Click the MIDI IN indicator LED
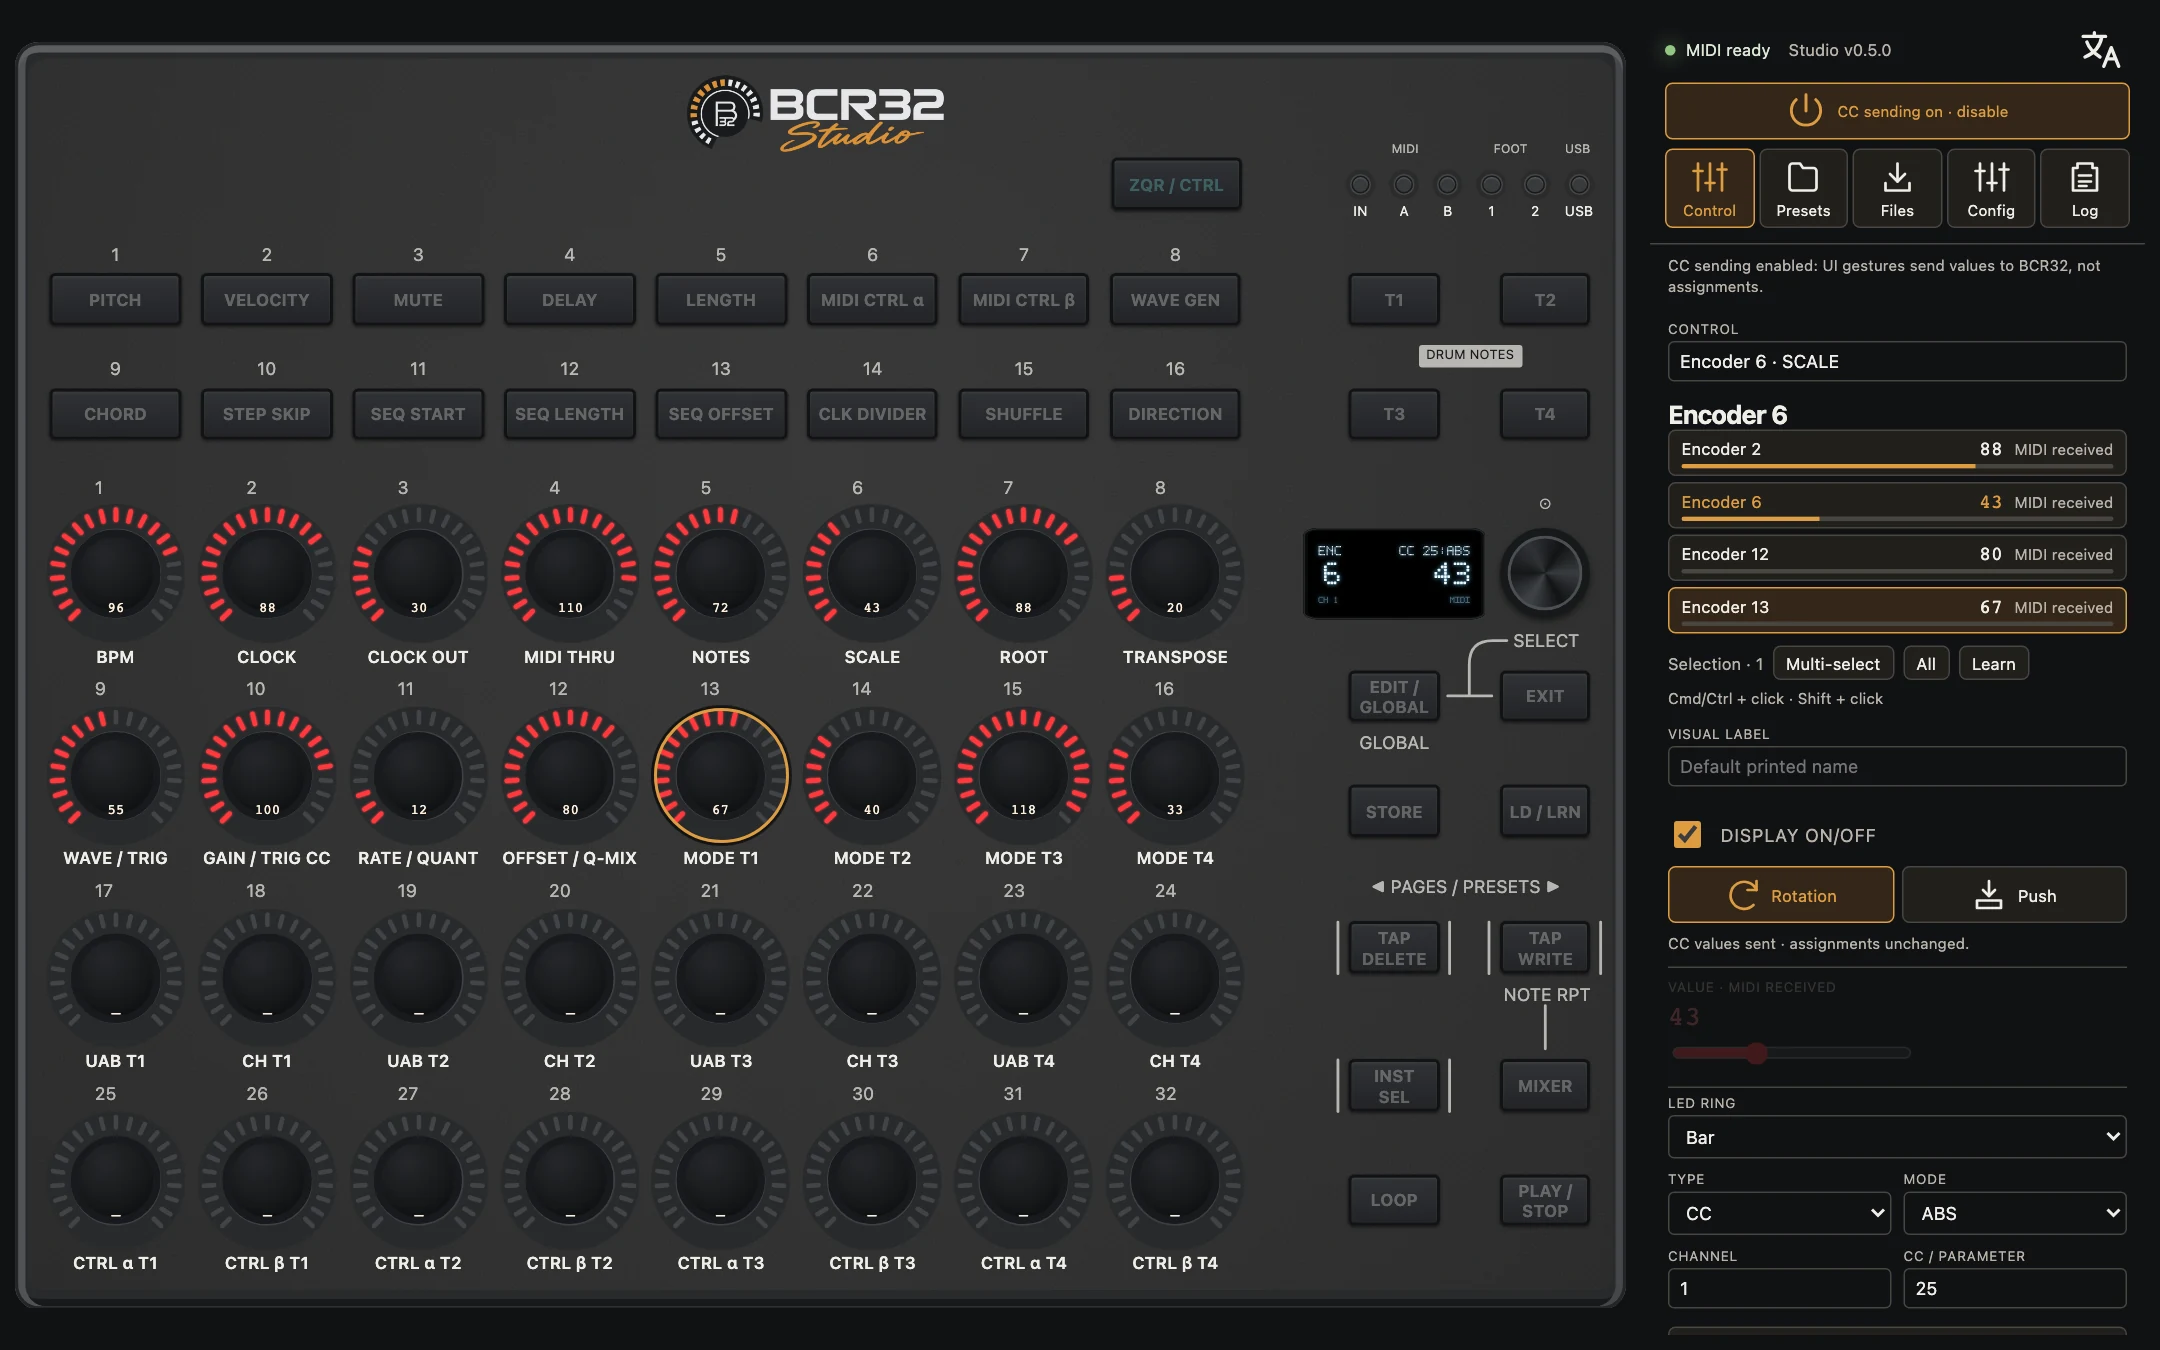Viewport: 2160px width, 1350px height. point(1360,184)
